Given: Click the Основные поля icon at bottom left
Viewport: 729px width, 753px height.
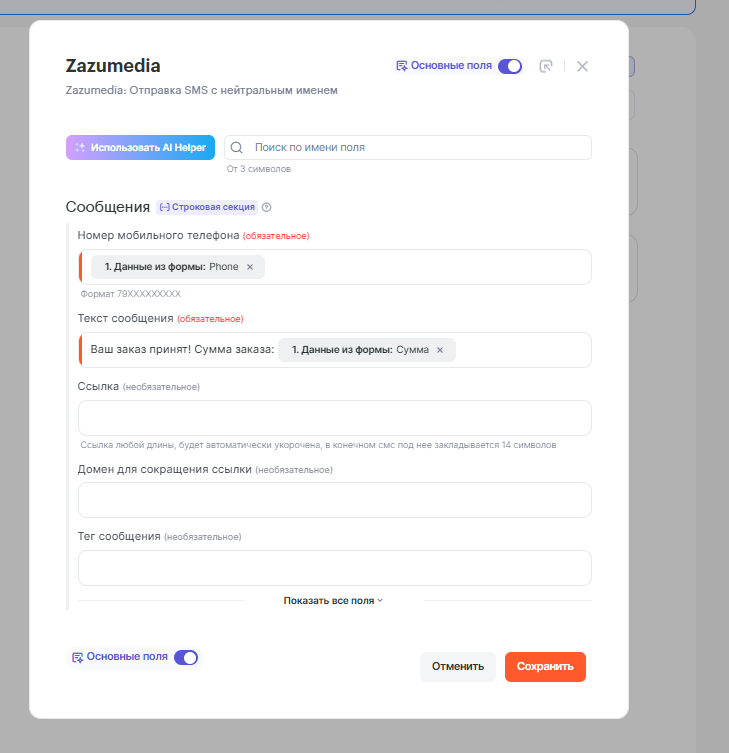Looking at the screenshot, I should (x=77, y=657).
